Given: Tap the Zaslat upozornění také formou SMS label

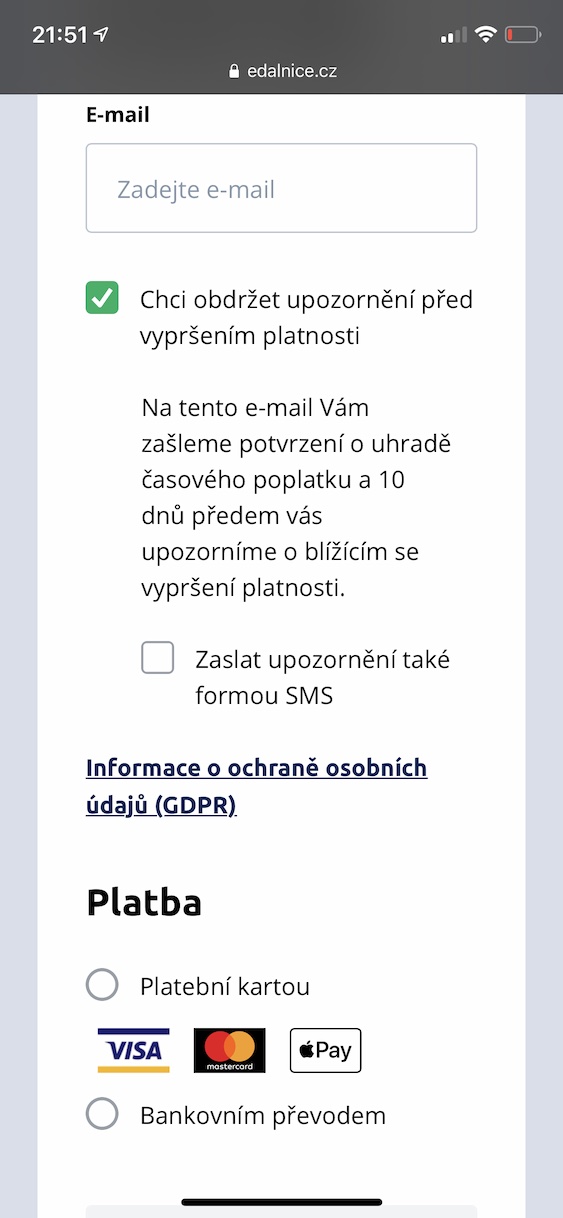Looking at the screenshot, I should [323, 677].
